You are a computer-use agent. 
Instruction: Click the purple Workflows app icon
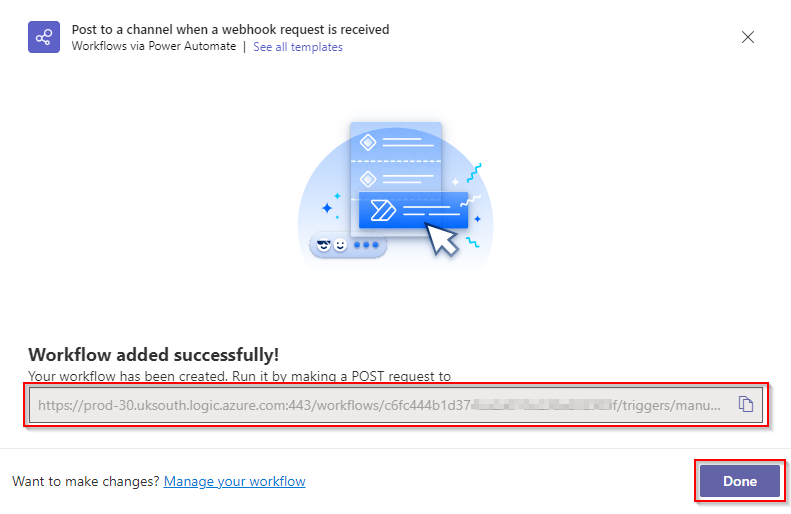click(44, 37)
